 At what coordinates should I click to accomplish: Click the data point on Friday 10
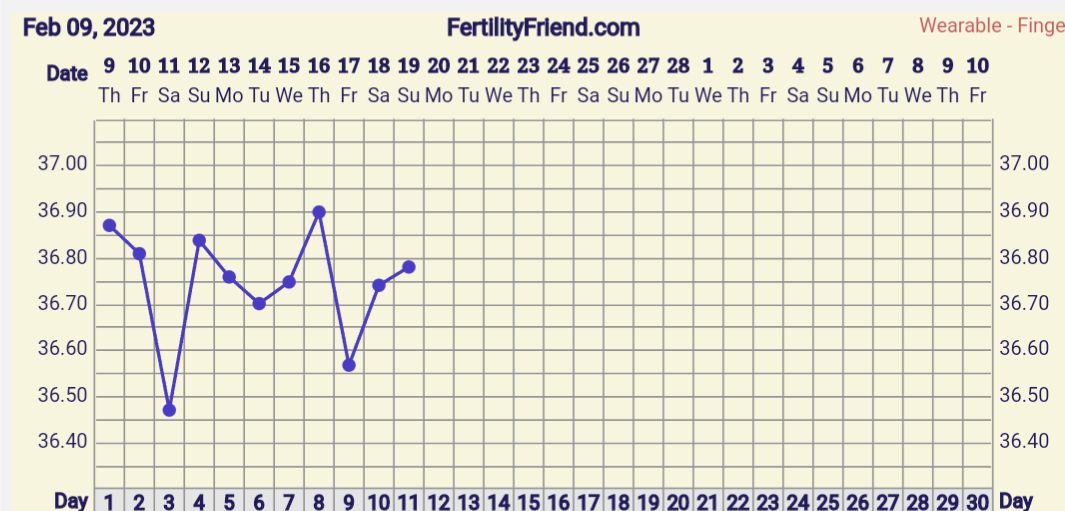click(139, 253)
